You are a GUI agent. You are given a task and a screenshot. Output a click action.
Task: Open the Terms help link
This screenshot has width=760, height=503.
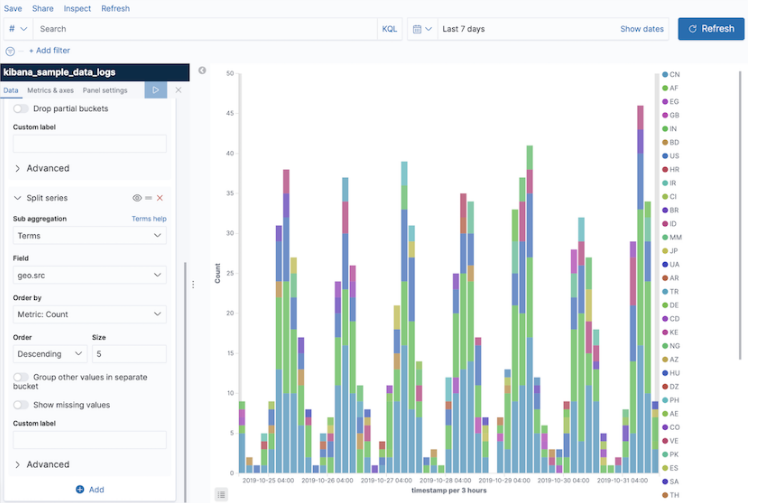pyautogui.click(x=149, y=219)
